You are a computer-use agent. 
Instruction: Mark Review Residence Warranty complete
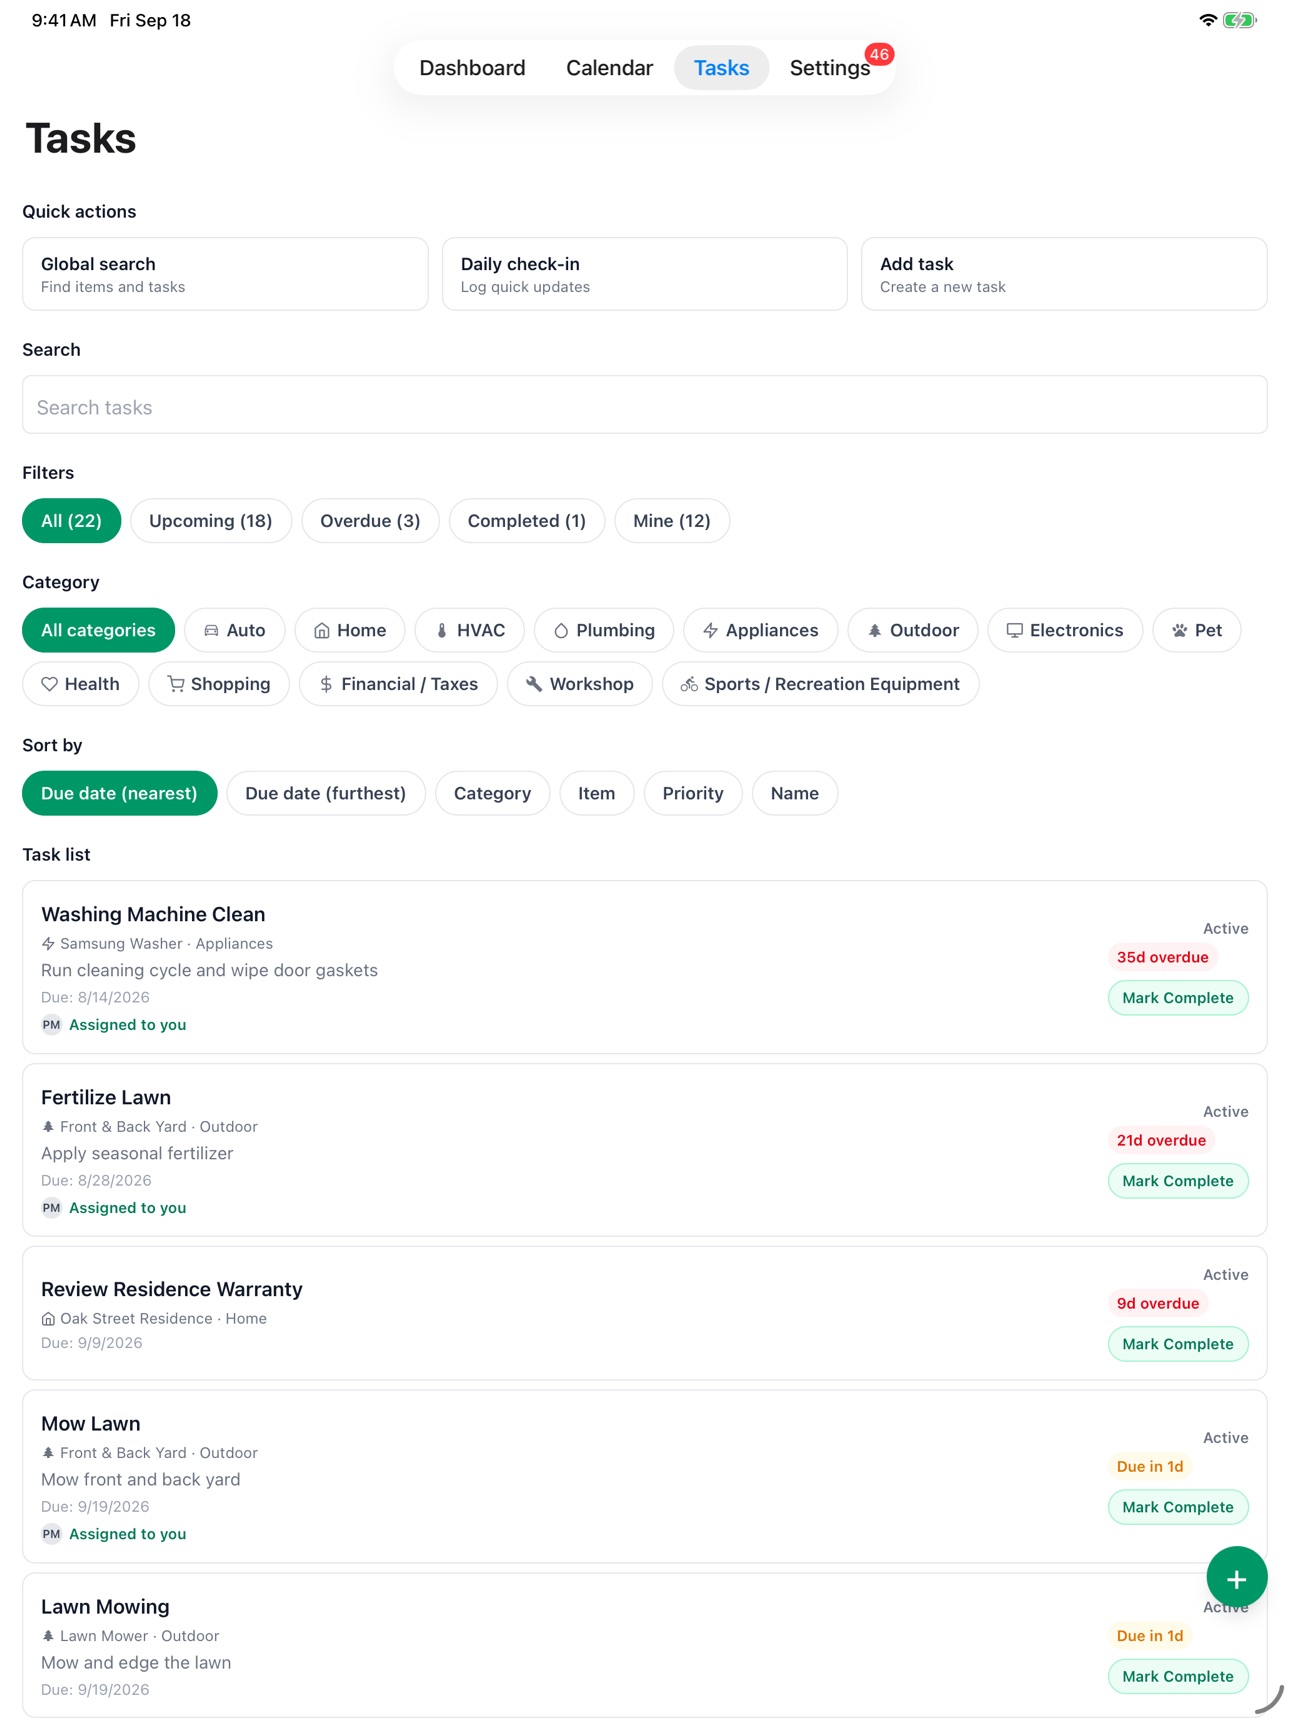point(1178,1344)
